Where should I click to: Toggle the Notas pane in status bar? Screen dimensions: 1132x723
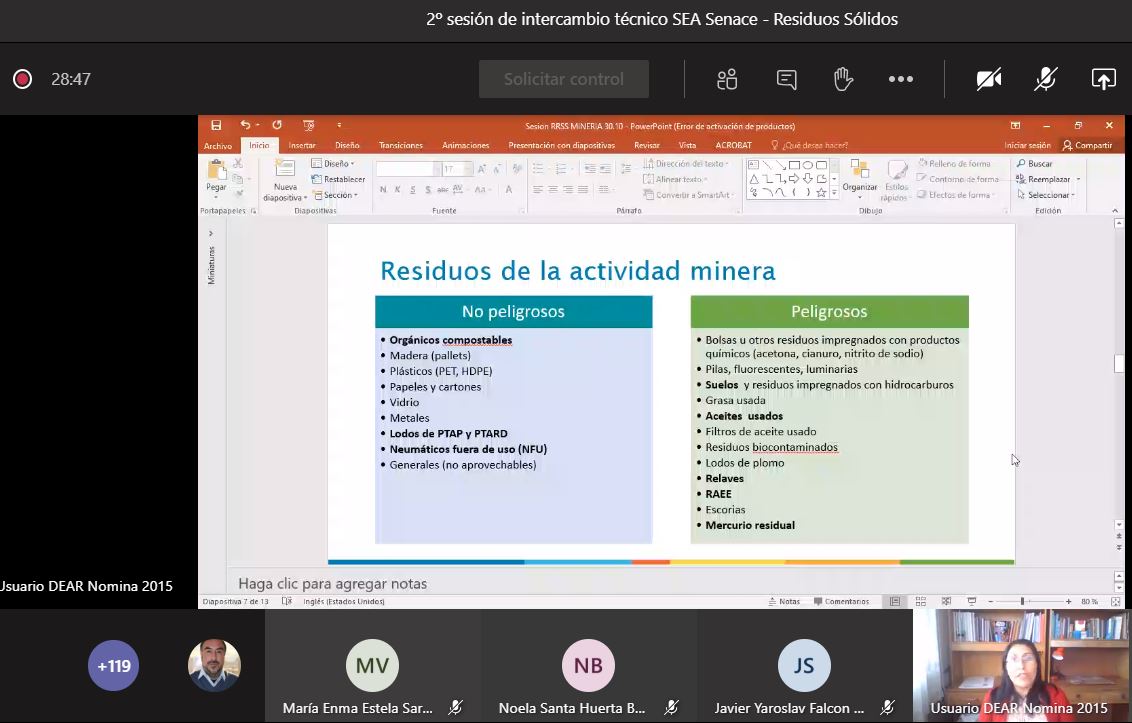783,602
